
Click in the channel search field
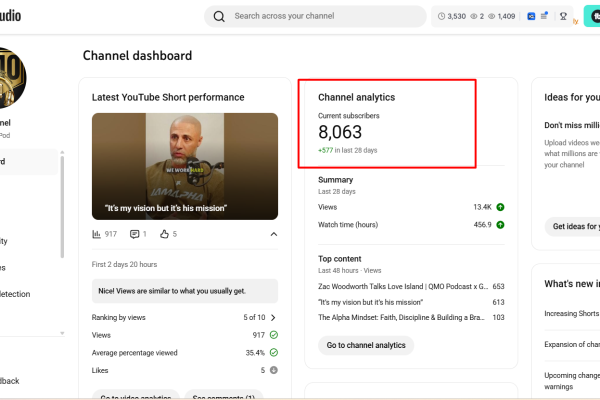pyautogui.click(x=320, y=16)
